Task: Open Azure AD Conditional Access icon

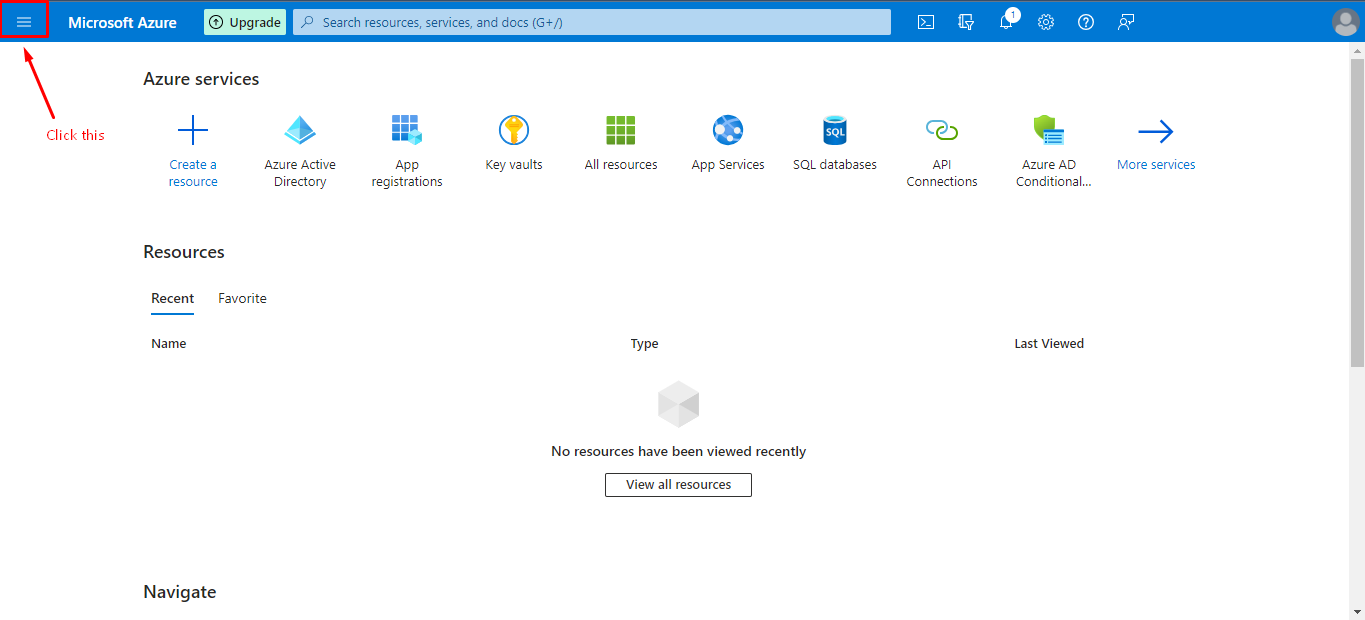Action: 1049,130
